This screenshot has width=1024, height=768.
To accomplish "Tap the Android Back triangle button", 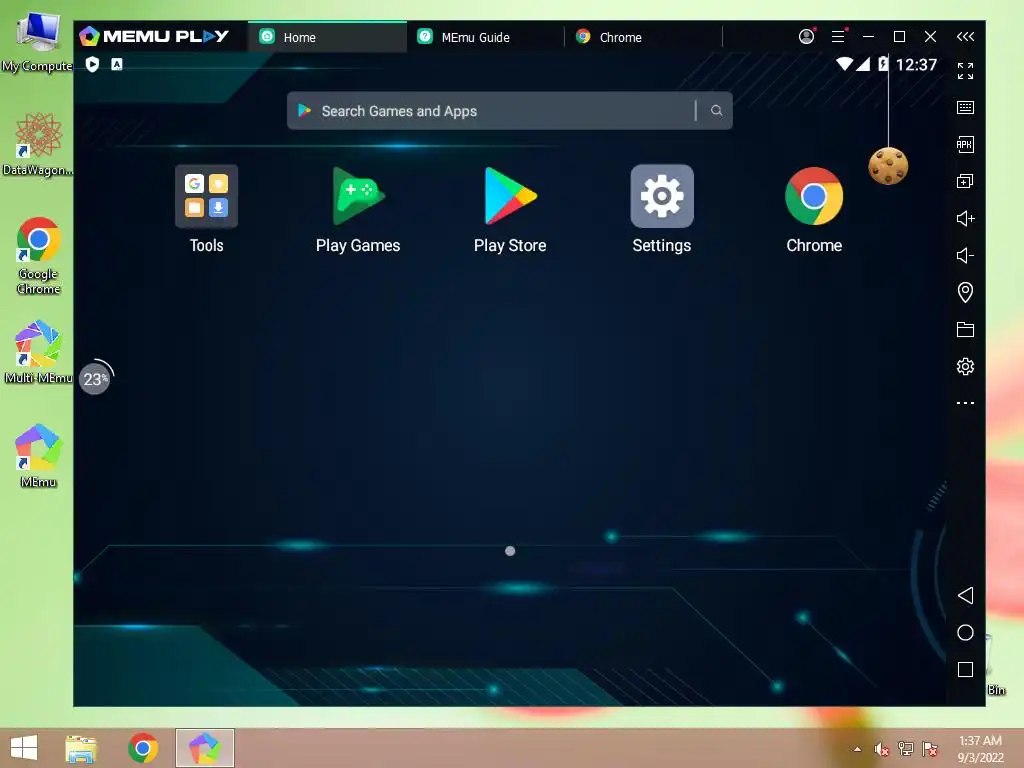I will pos(965,595).
